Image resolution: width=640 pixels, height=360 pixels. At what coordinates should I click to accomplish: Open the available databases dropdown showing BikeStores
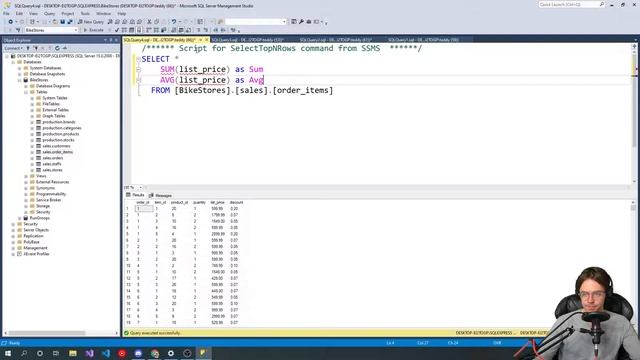click(x=51, y=30)
